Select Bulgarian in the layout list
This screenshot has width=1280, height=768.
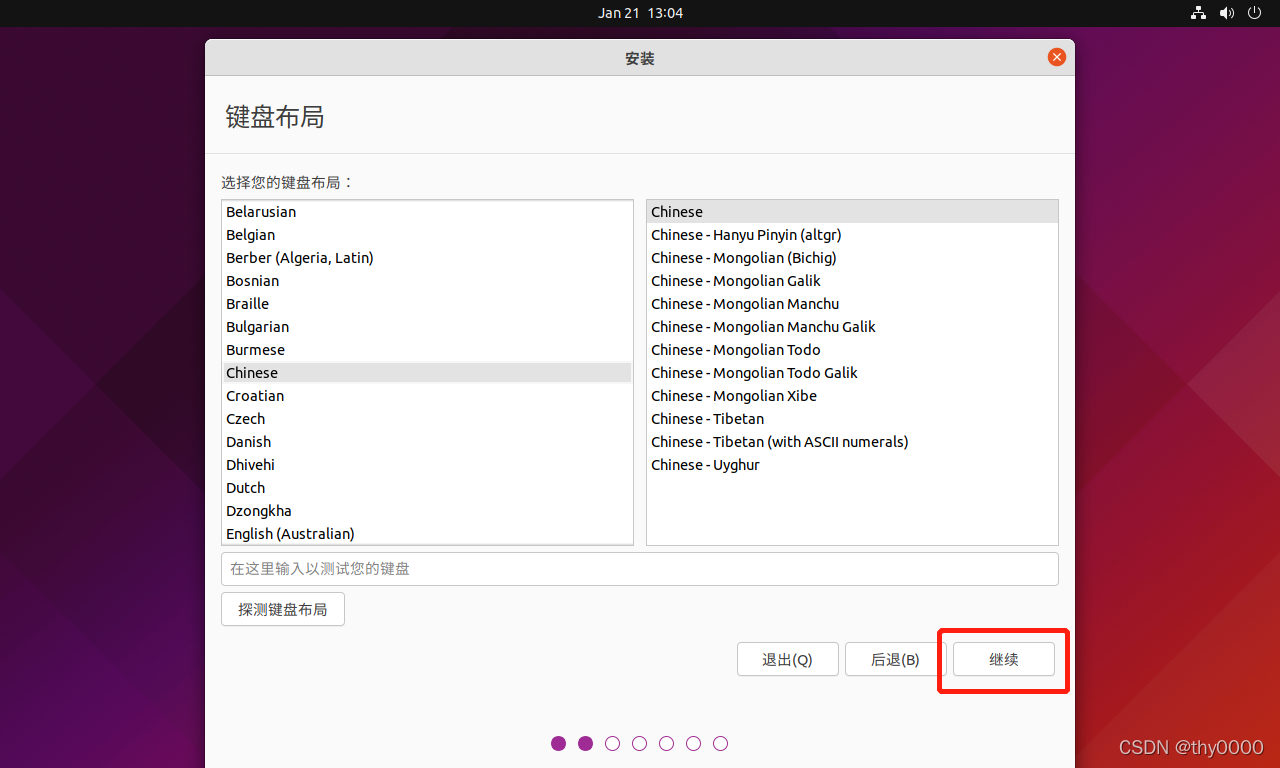pos(428,327)
